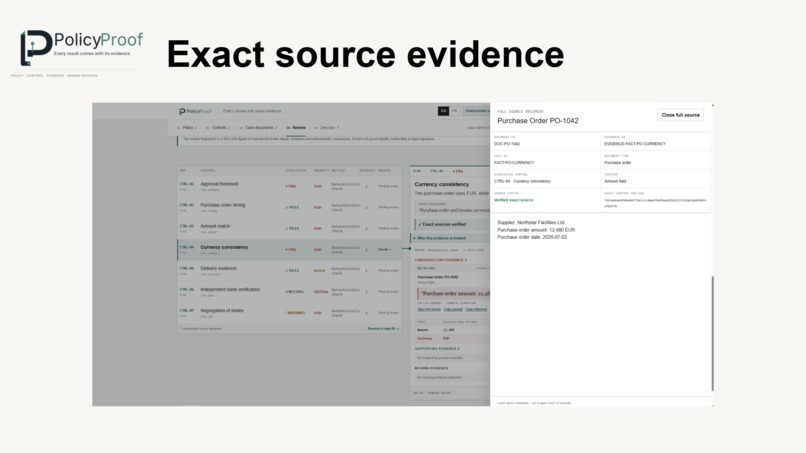Click the Decide link in Currency consistency row
Screen dimensions: 806x453
384,249
